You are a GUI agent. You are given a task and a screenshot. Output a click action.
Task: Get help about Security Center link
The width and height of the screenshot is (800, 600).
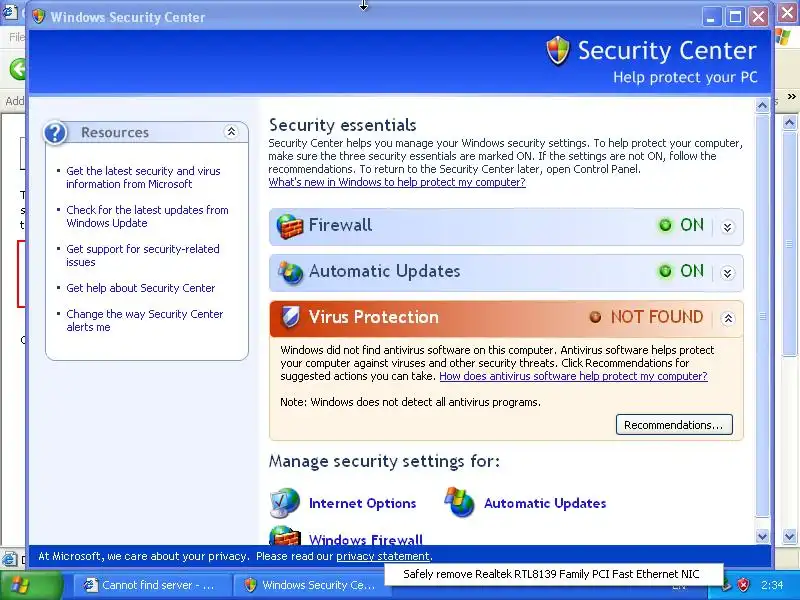141,288
